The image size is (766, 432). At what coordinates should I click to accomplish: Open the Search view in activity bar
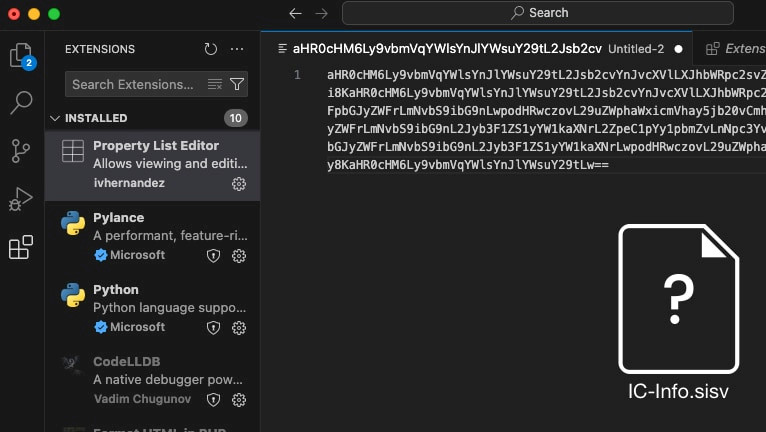pos(21,103)
